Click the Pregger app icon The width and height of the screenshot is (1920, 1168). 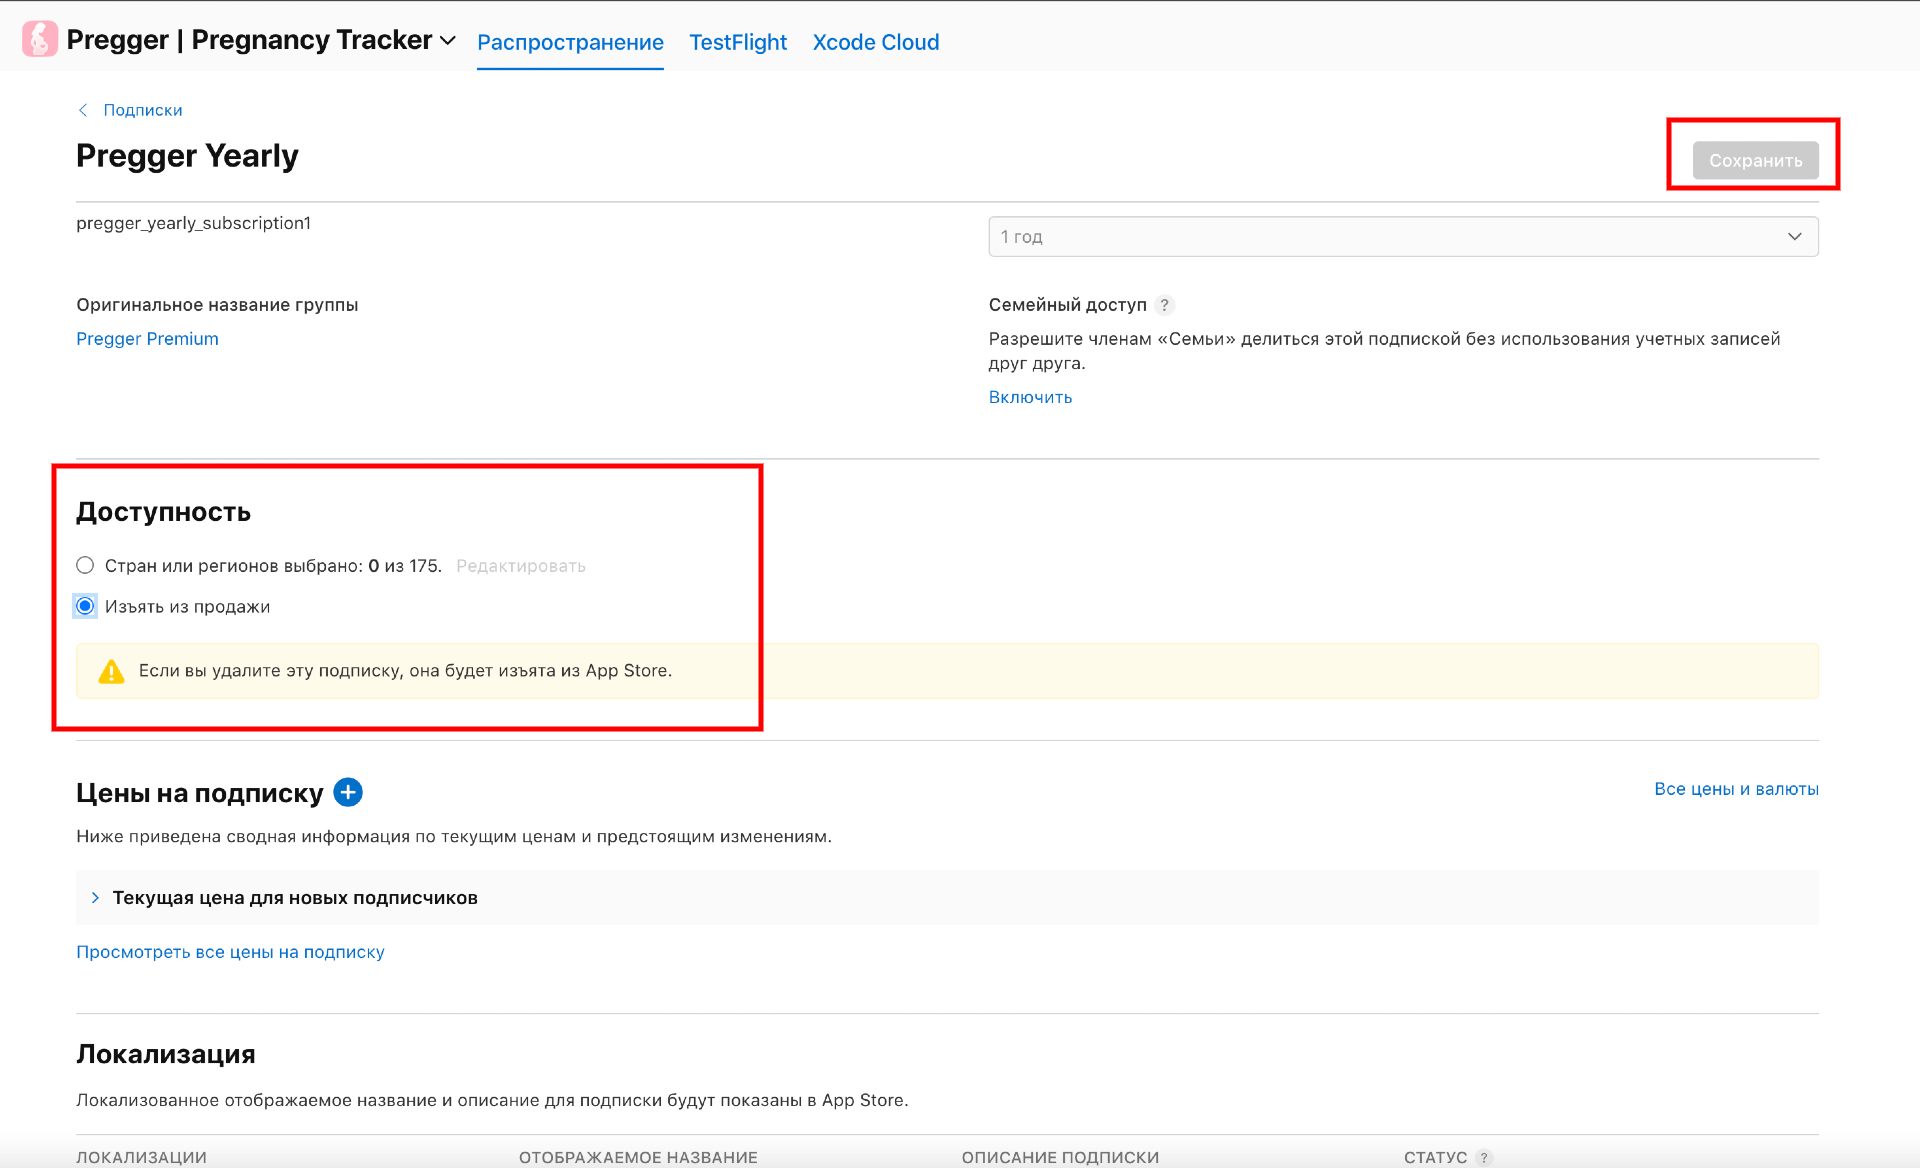point(40,40)
